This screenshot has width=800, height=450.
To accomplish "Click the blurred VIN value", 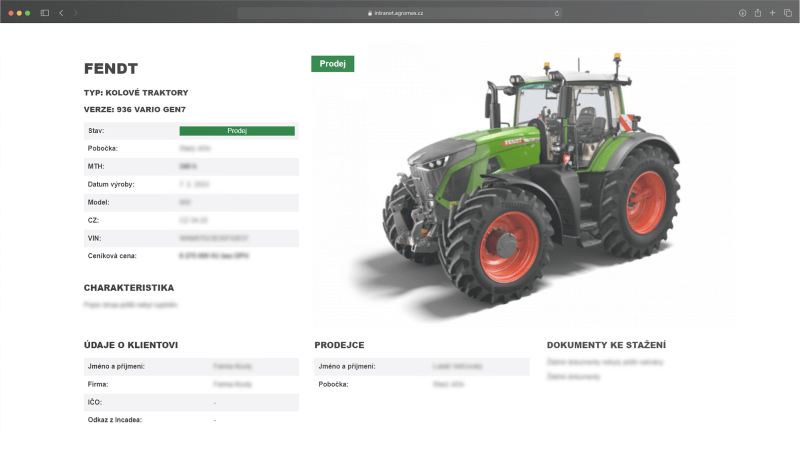I will pyautogui.click(x=214, y=238).
